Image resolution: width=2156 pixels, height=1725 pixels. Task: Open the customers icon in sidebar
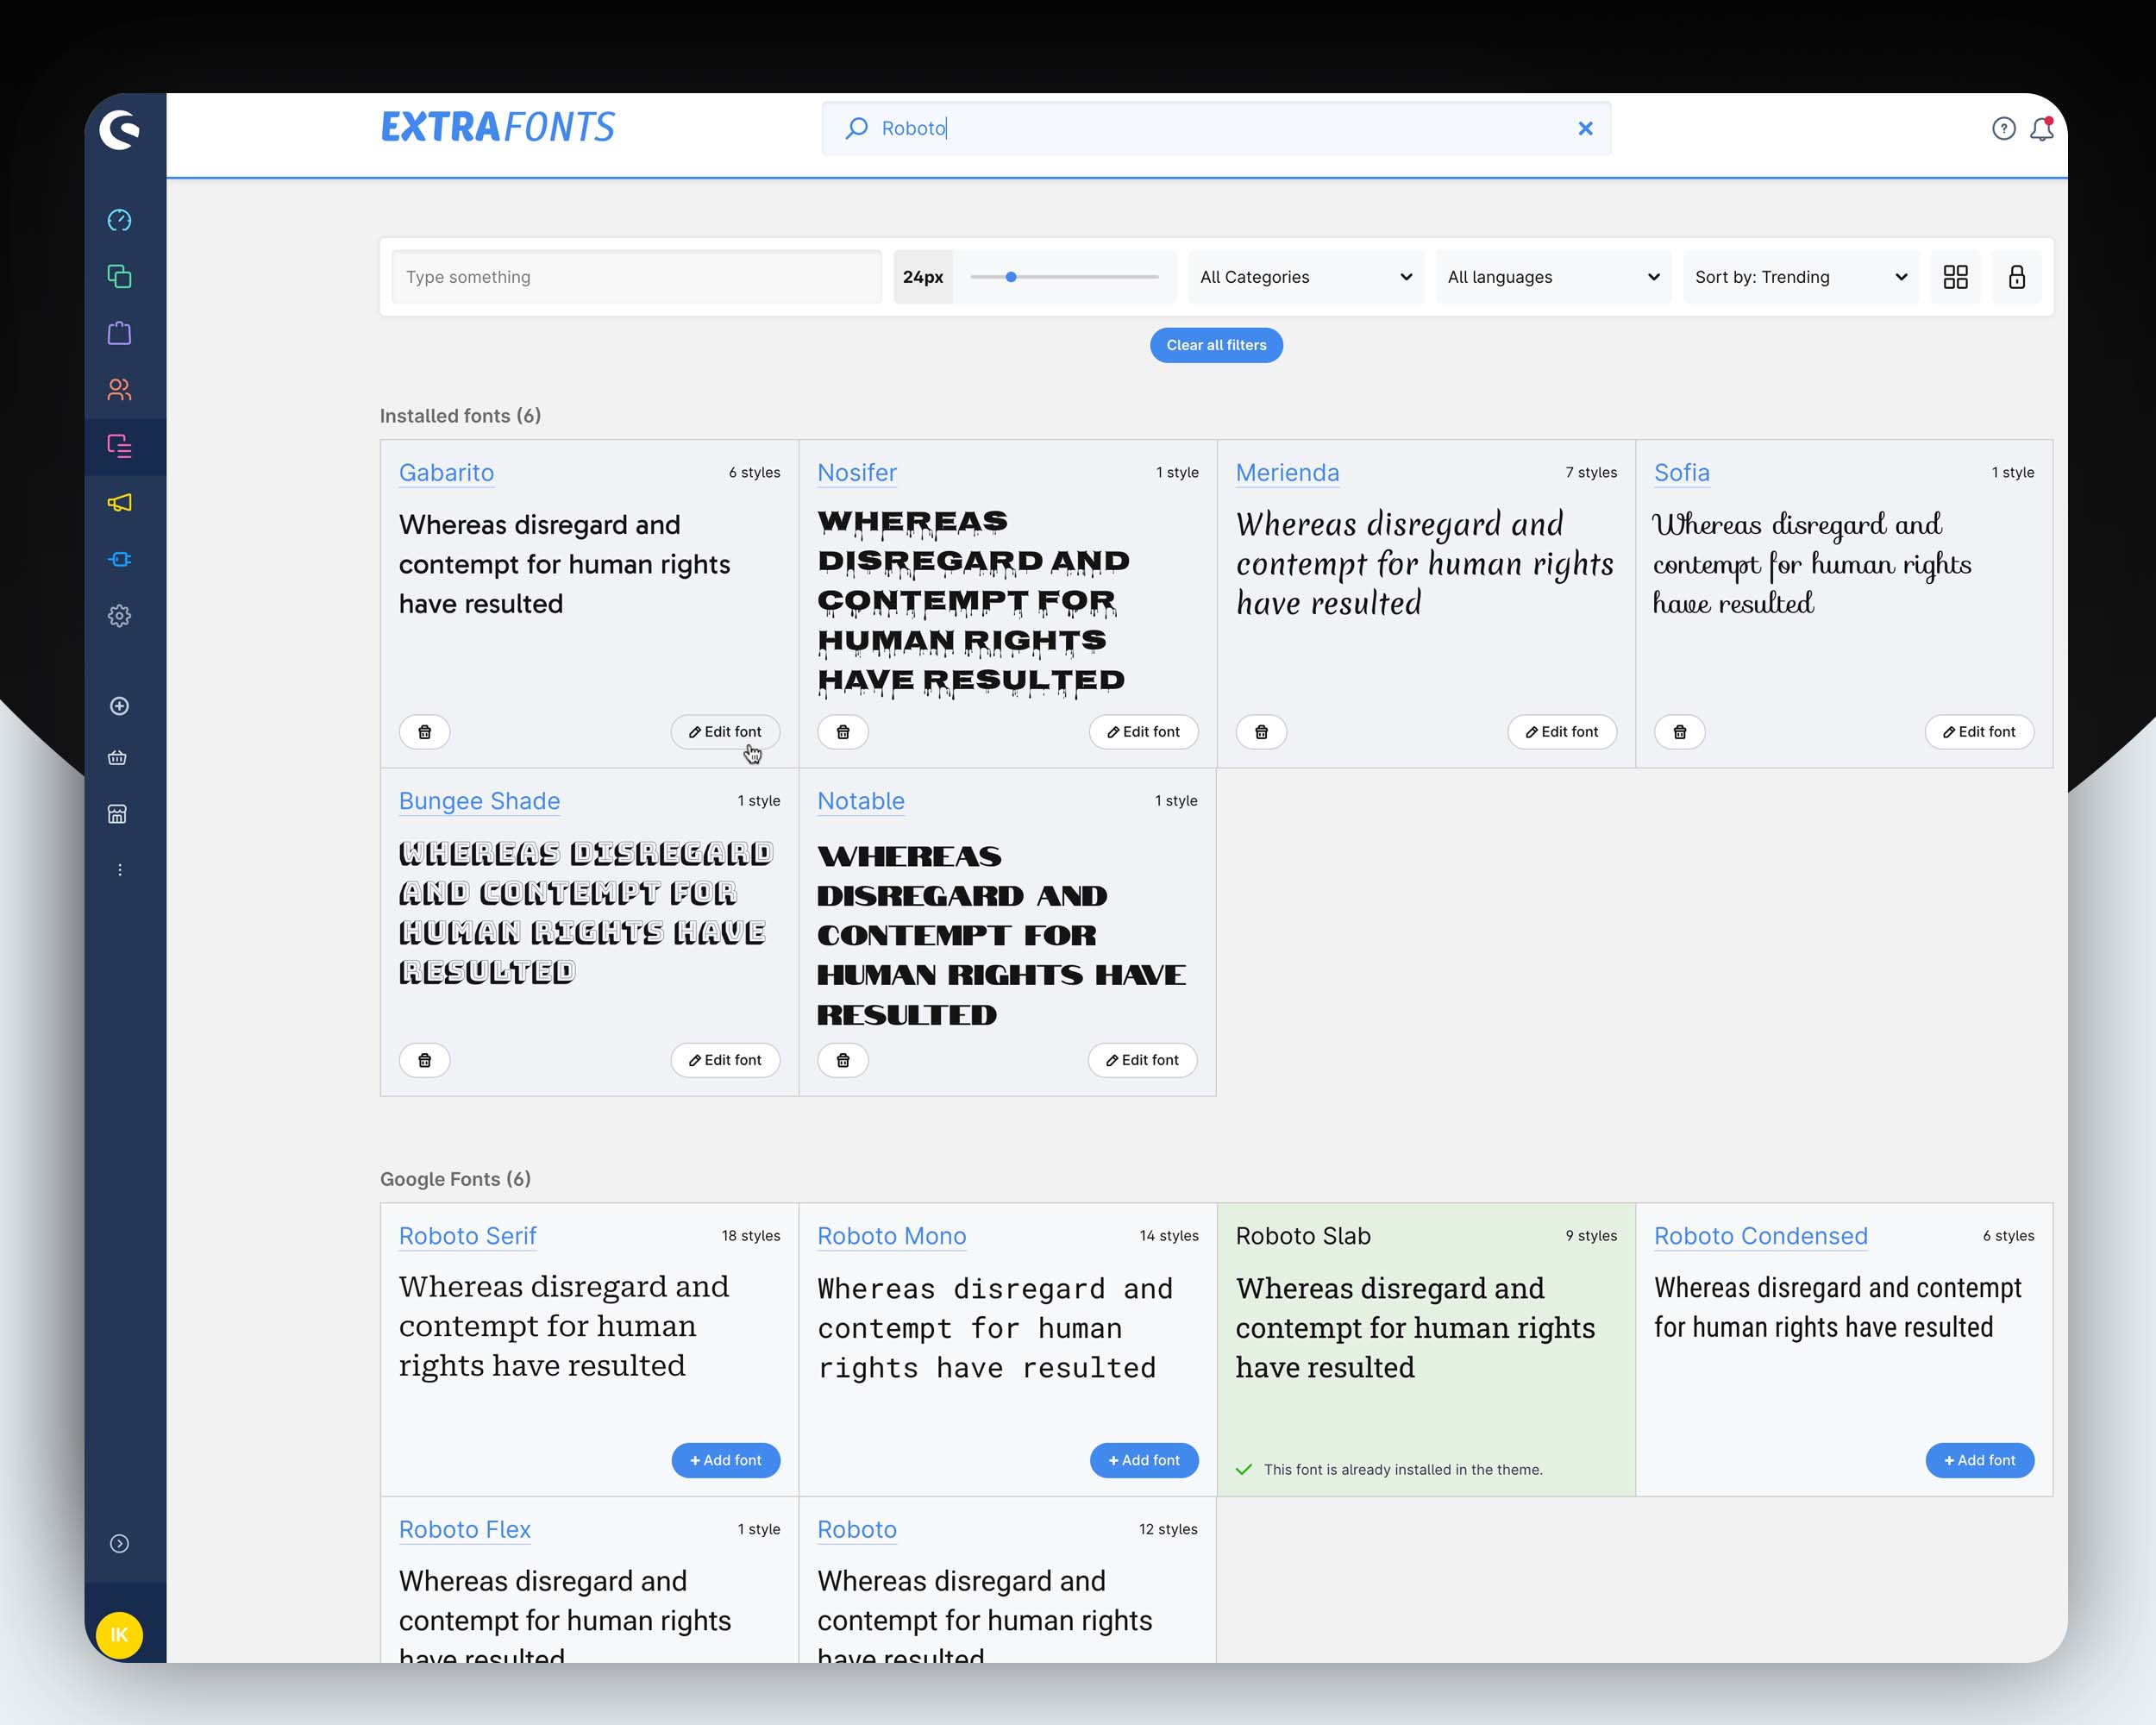point(119,389)
